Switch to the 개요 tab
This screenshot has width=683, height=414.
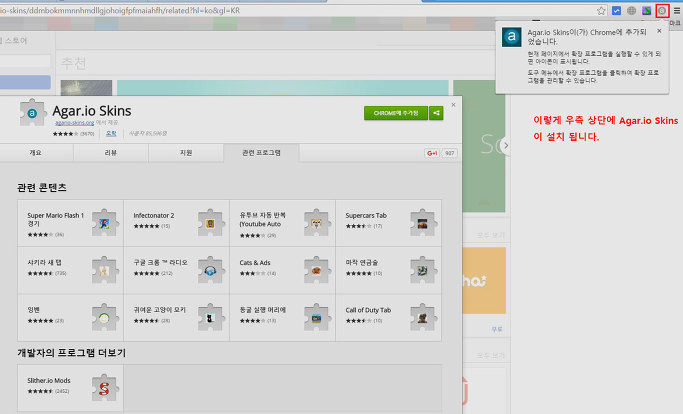(x=36, y=153)
